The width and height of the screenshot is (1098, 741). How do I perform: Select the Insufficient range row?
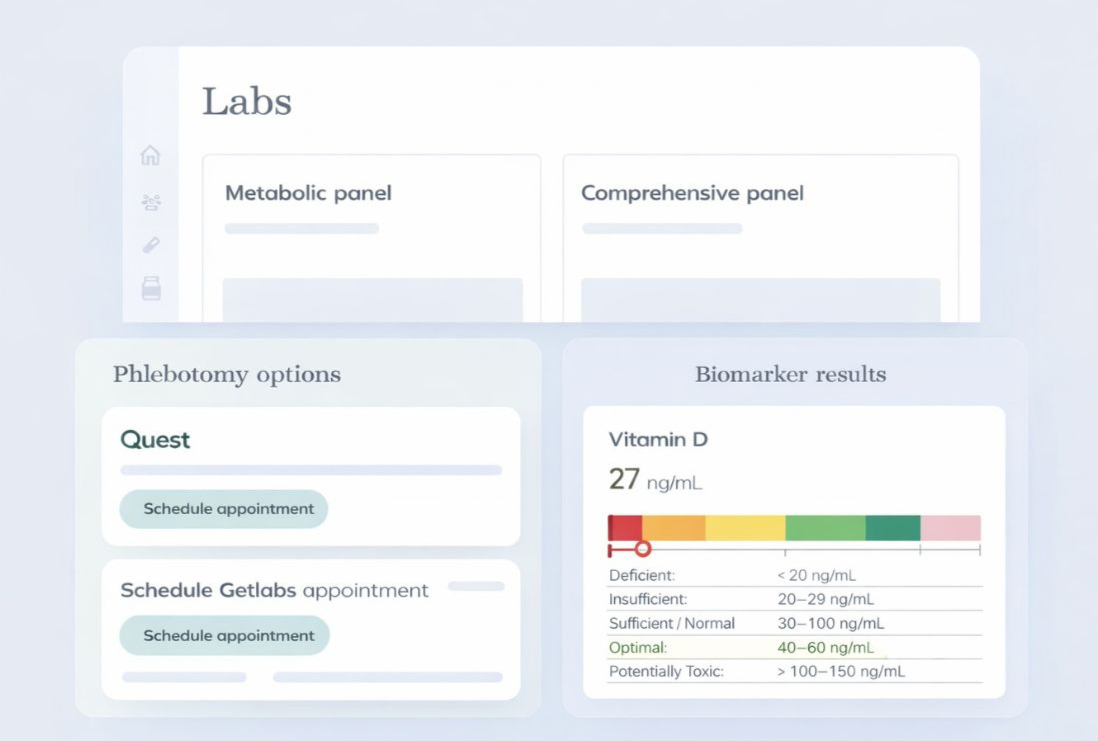pos(795,599)
